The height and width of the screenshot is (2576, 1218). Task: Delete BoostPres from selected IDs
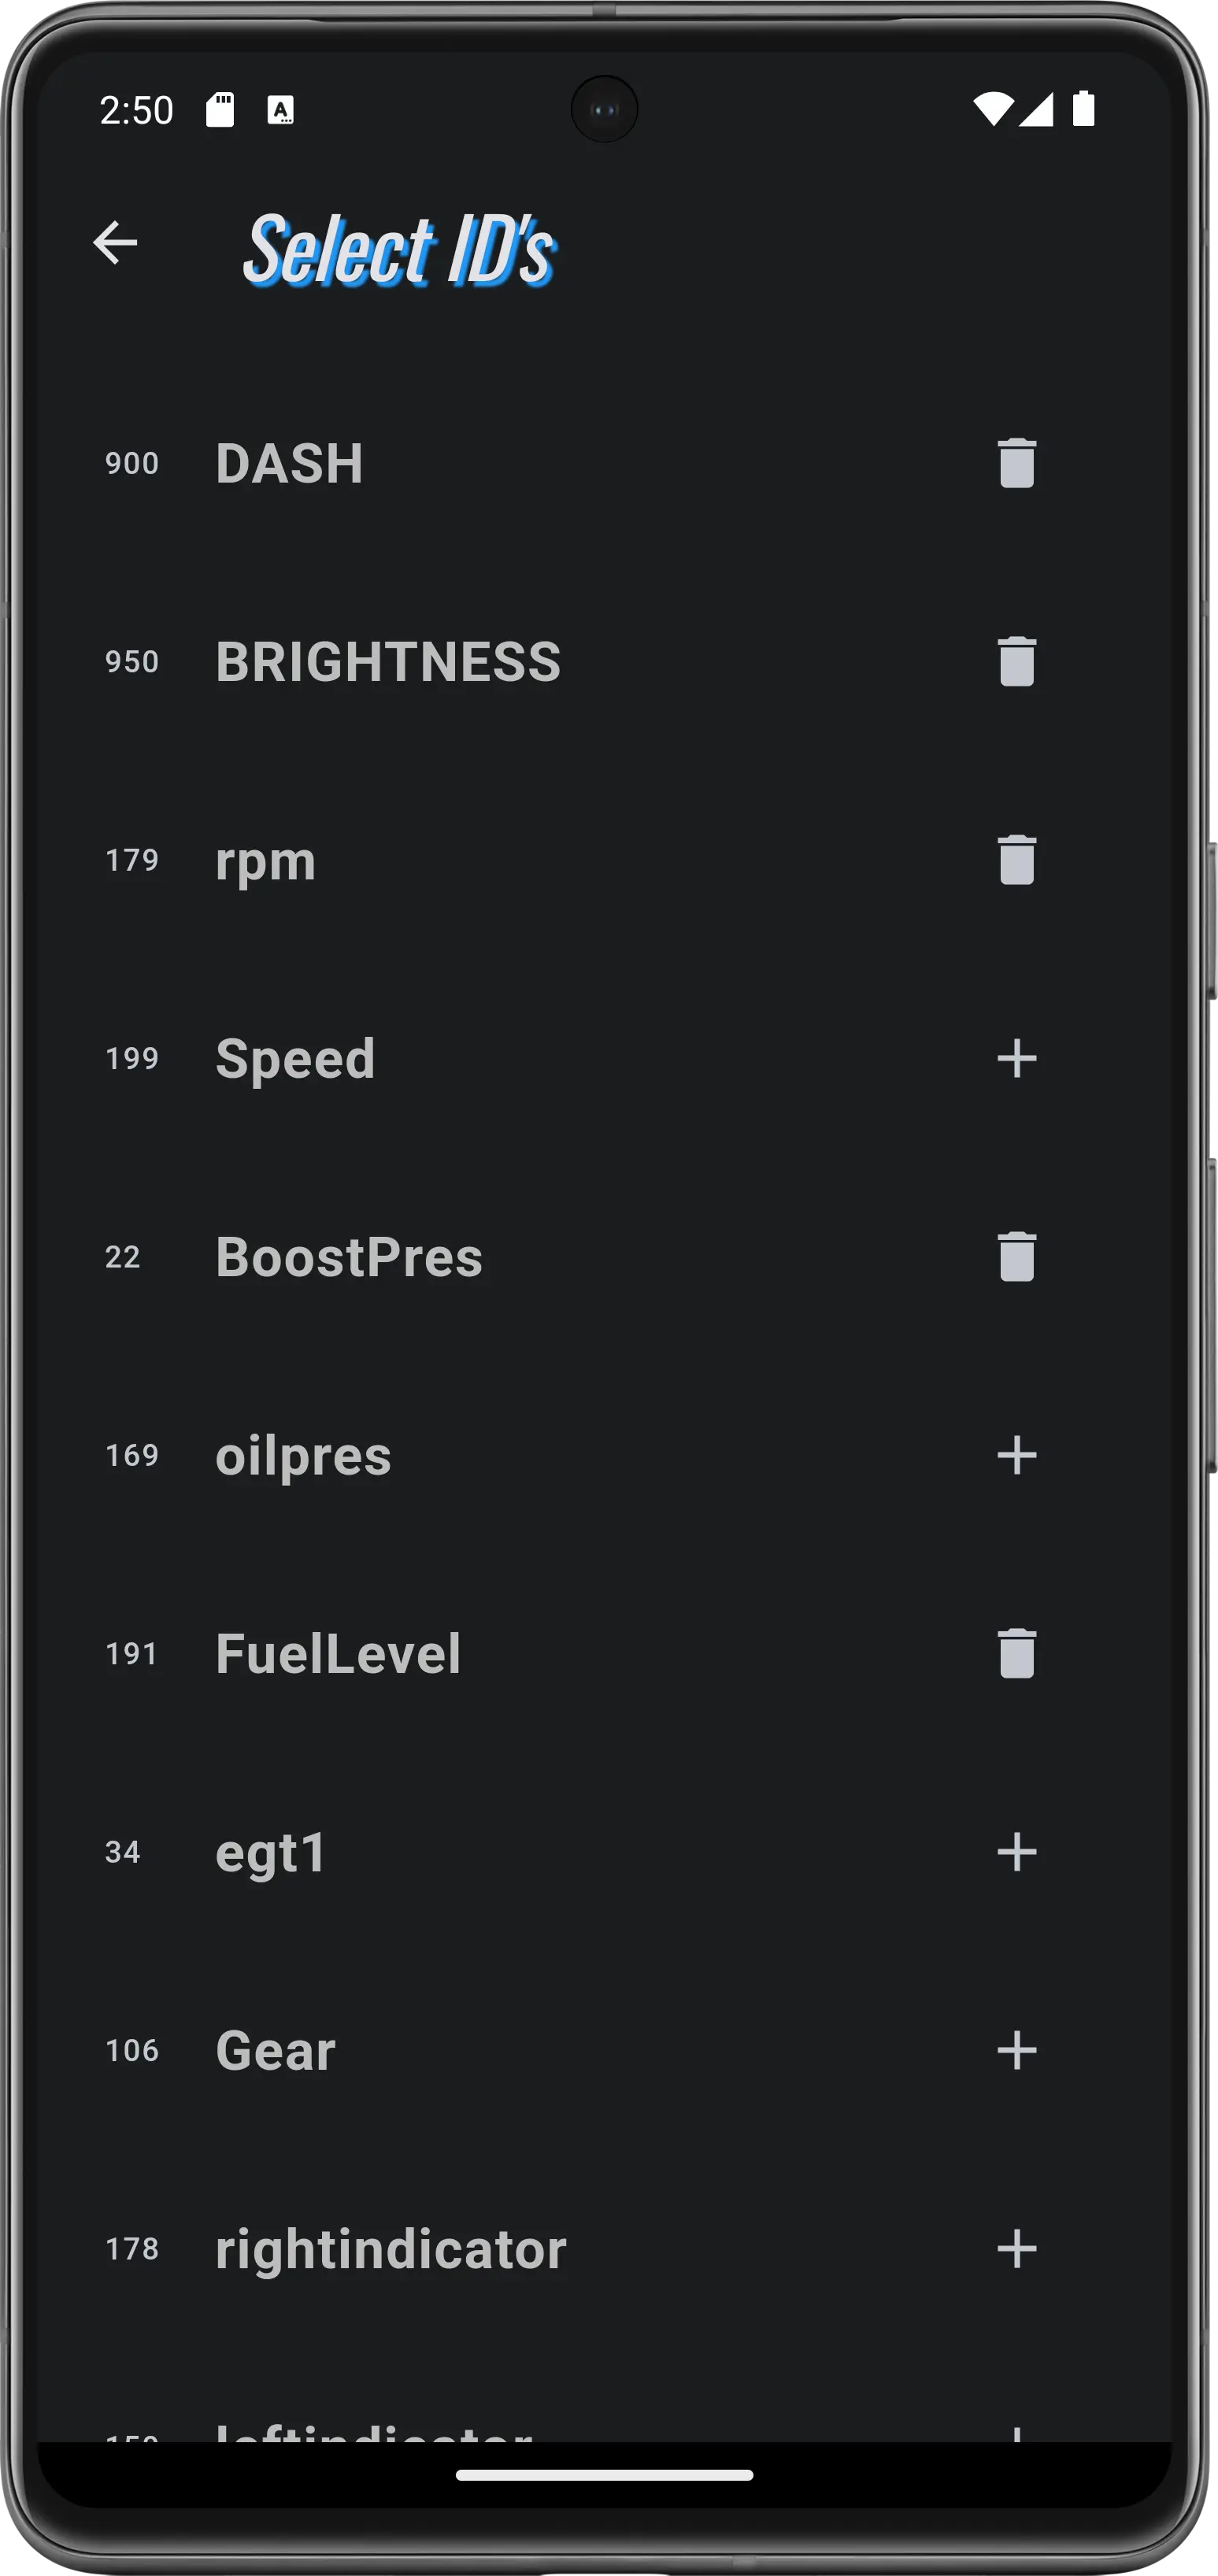[x=1016, y=1256]
